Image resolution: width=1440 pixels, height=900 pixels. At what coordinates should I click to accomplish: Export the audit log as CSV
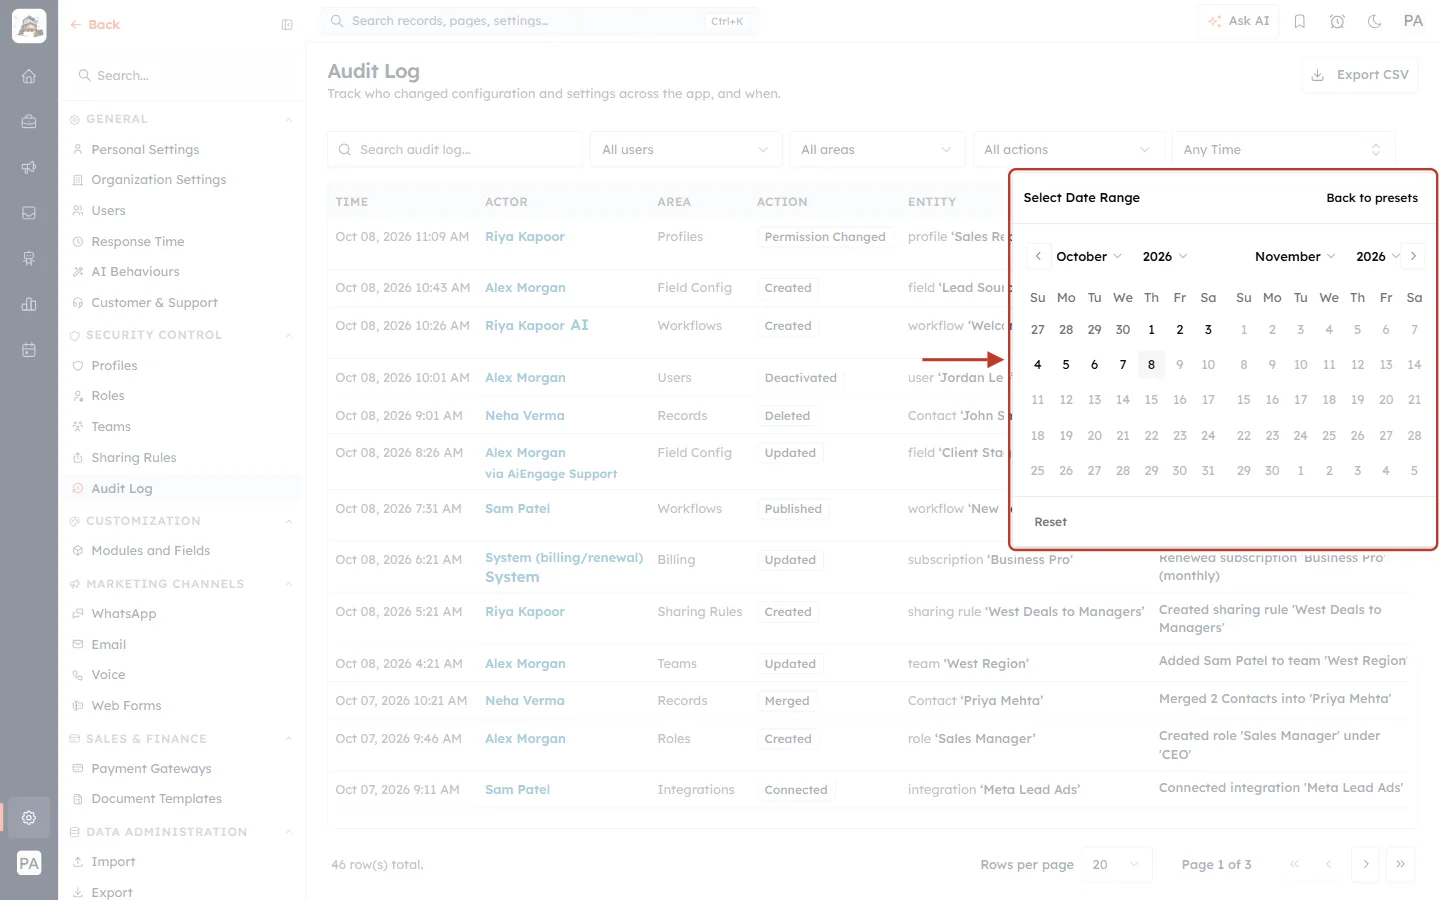click(x=1360, y=75)
